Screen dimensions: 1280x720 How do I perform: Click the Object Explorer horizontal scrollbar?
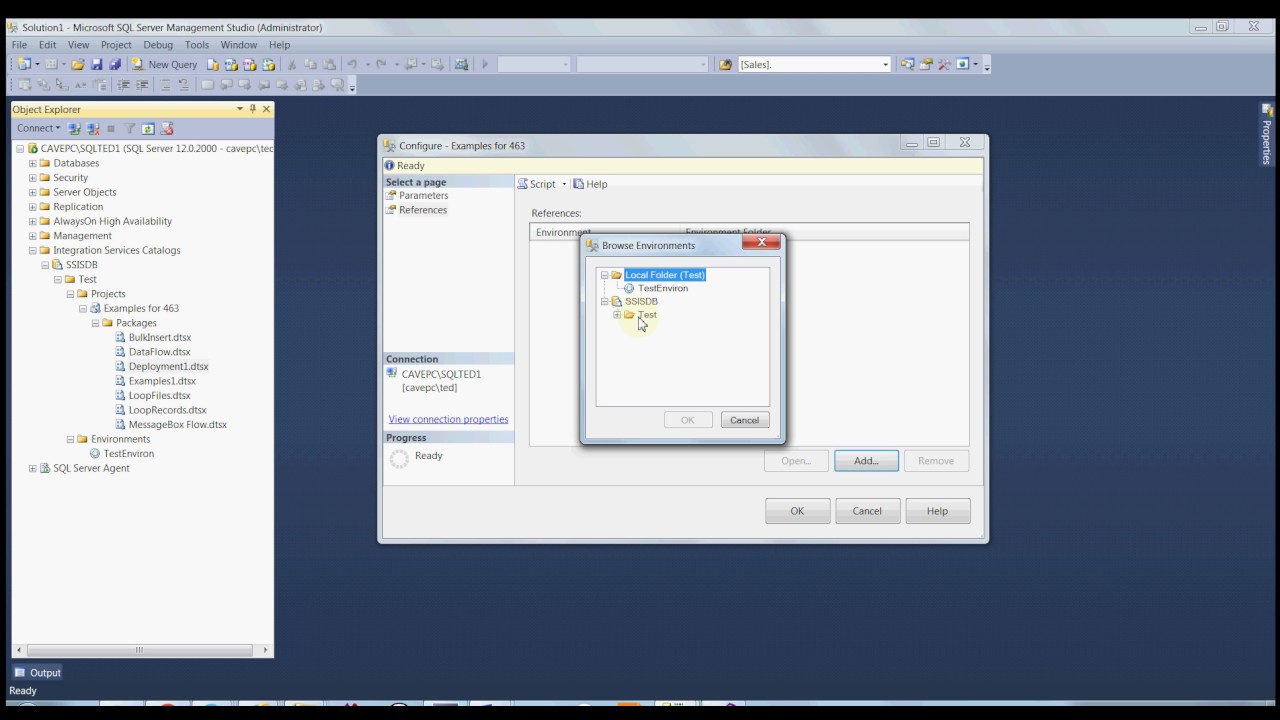[139, 650]
